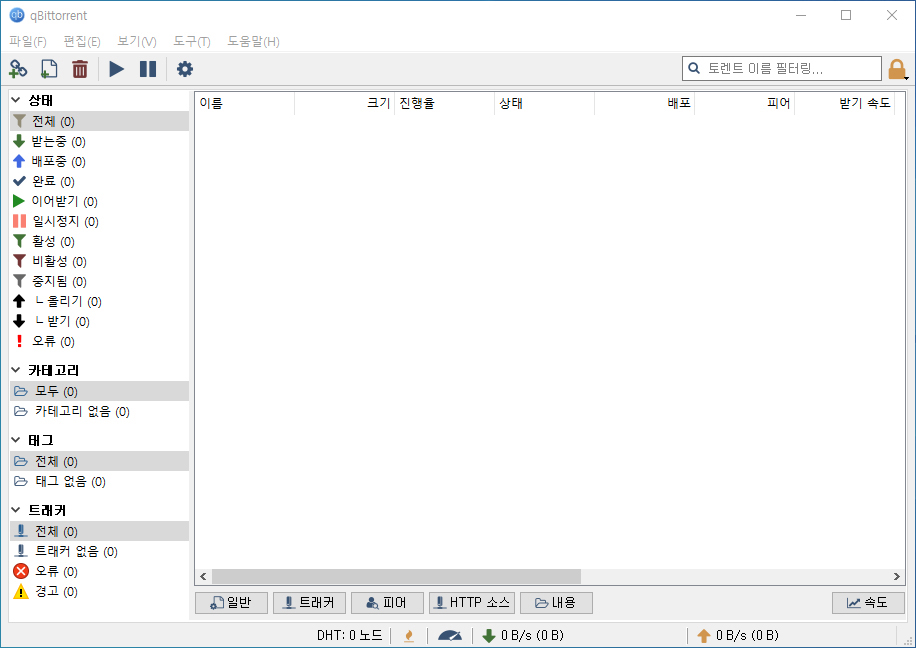Open the 내용 tab
The height and width of the screenshot is (648, 916).
click(556, 602)
